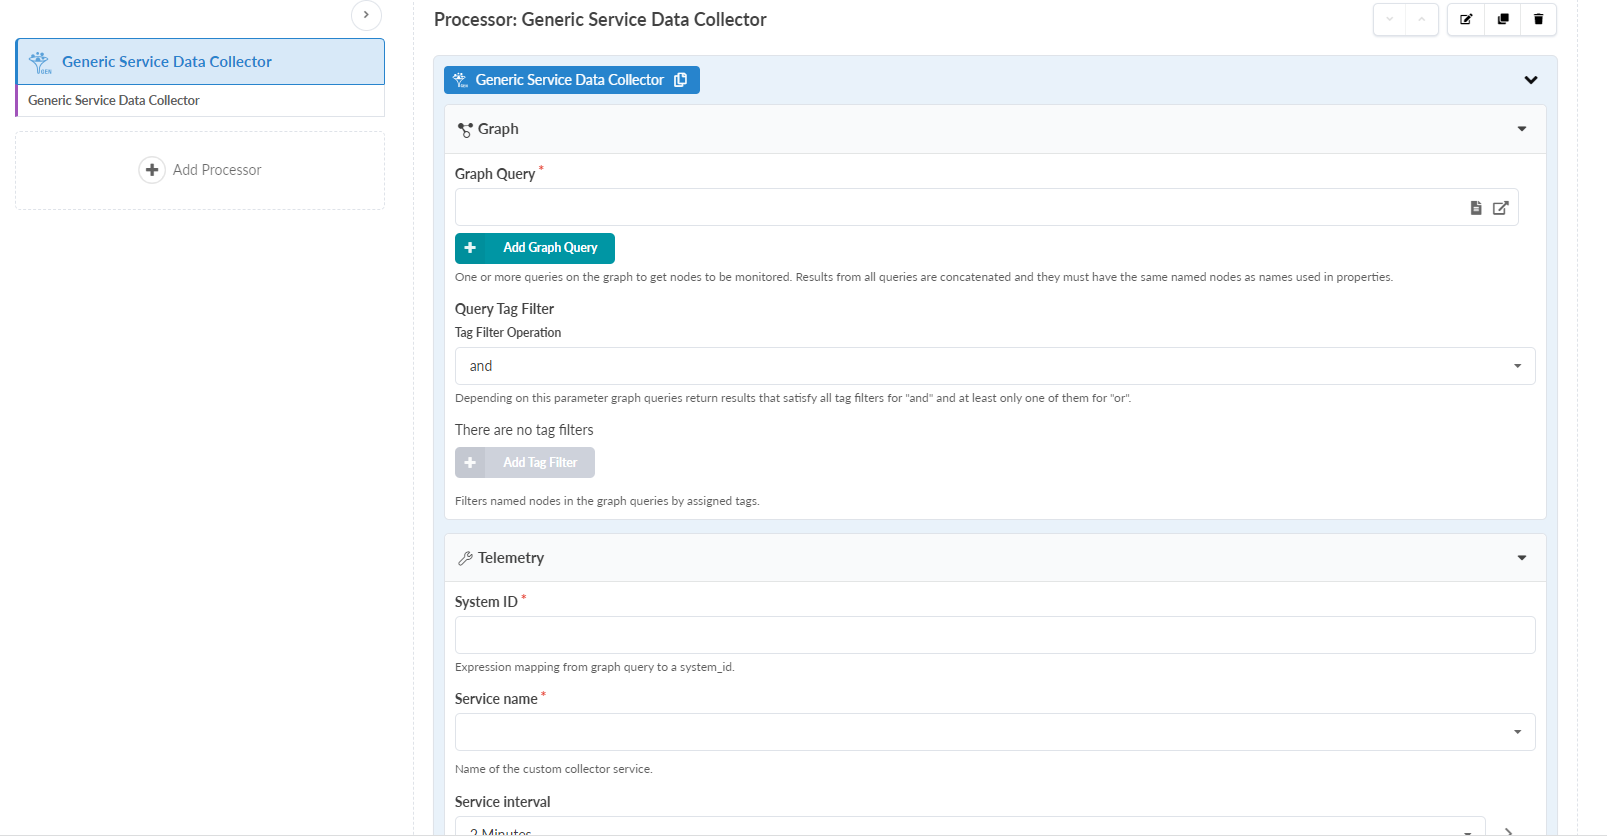Viewport: 1607px width, 836px height.
Task: Delete the processor with trash icon
Action: [1538, 19]
